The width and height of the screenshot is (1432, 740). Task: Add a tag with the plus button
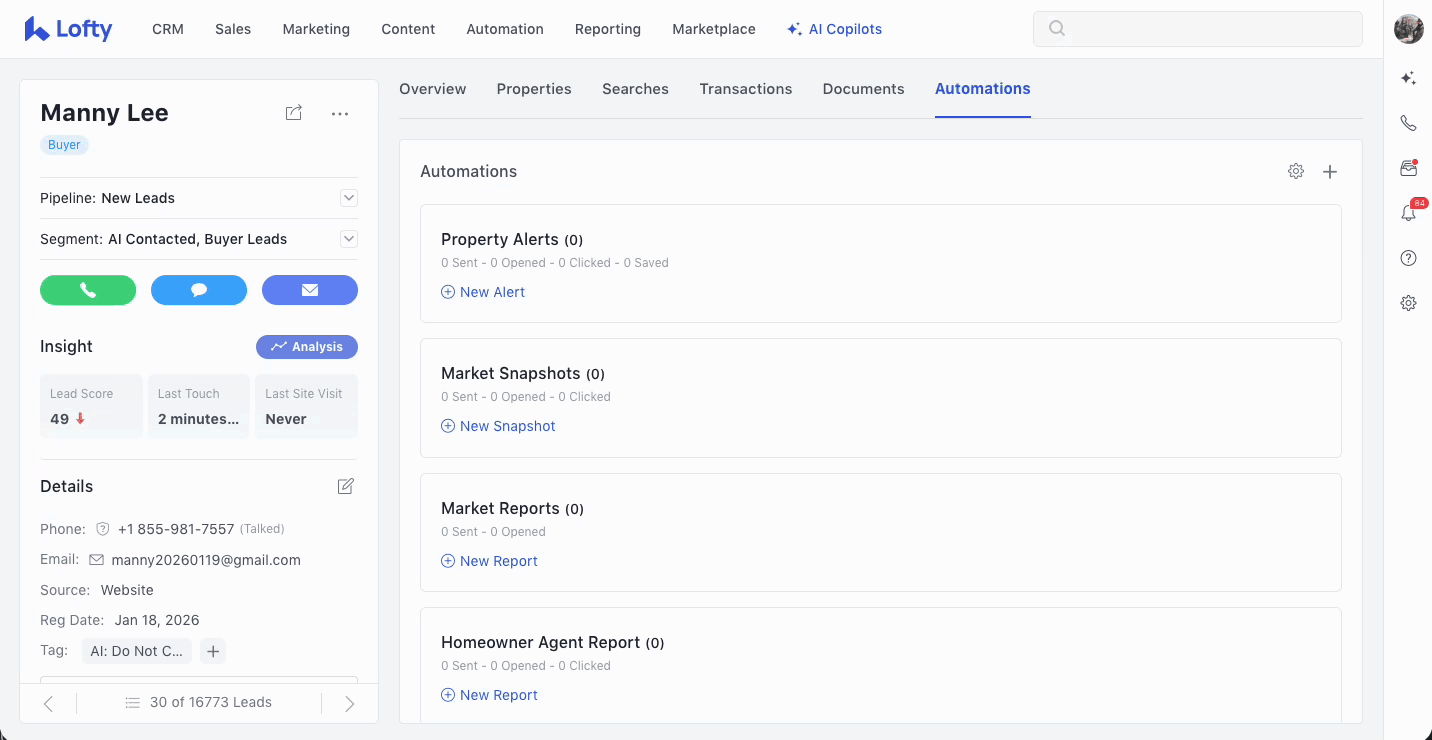[213, 651]
